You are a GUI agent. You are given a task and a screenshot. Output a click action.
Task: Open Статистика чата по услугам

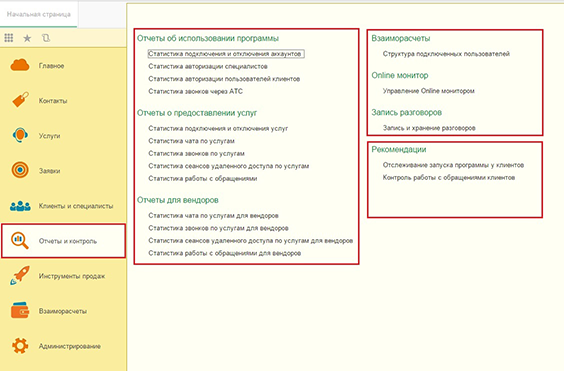[191, 141]
